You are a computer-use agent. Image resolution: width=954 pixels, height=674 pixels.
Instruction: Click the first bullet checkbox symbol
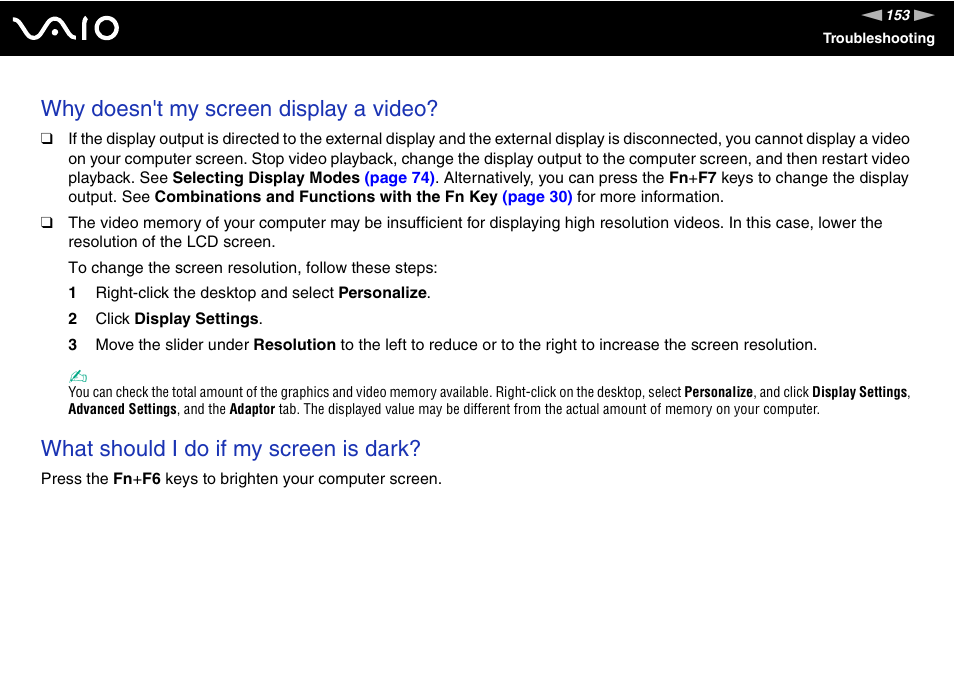(x=47, y=139)
